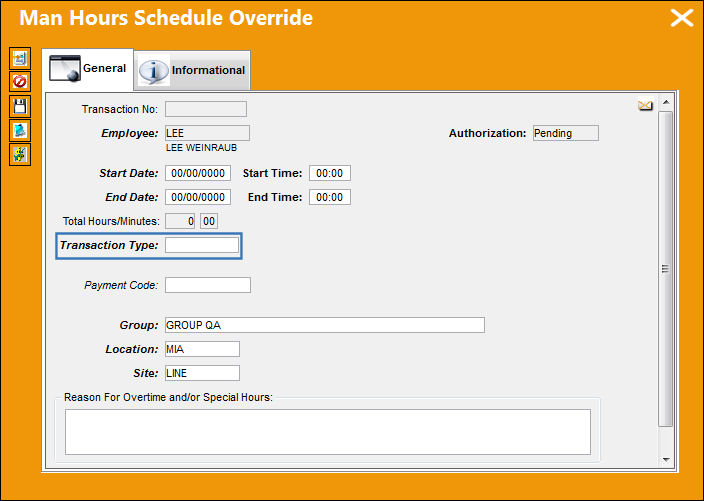Click the Reason For Overtime and/or Special Hours label
Screen dimensions: 704x501
coord(168,397)
